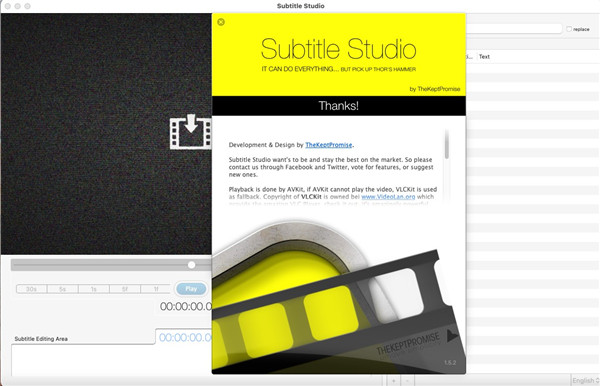Click the Subtitle Editing Area label
This screenshot has width=600, height=386.
pyautogui.click(x=41, y=339)
